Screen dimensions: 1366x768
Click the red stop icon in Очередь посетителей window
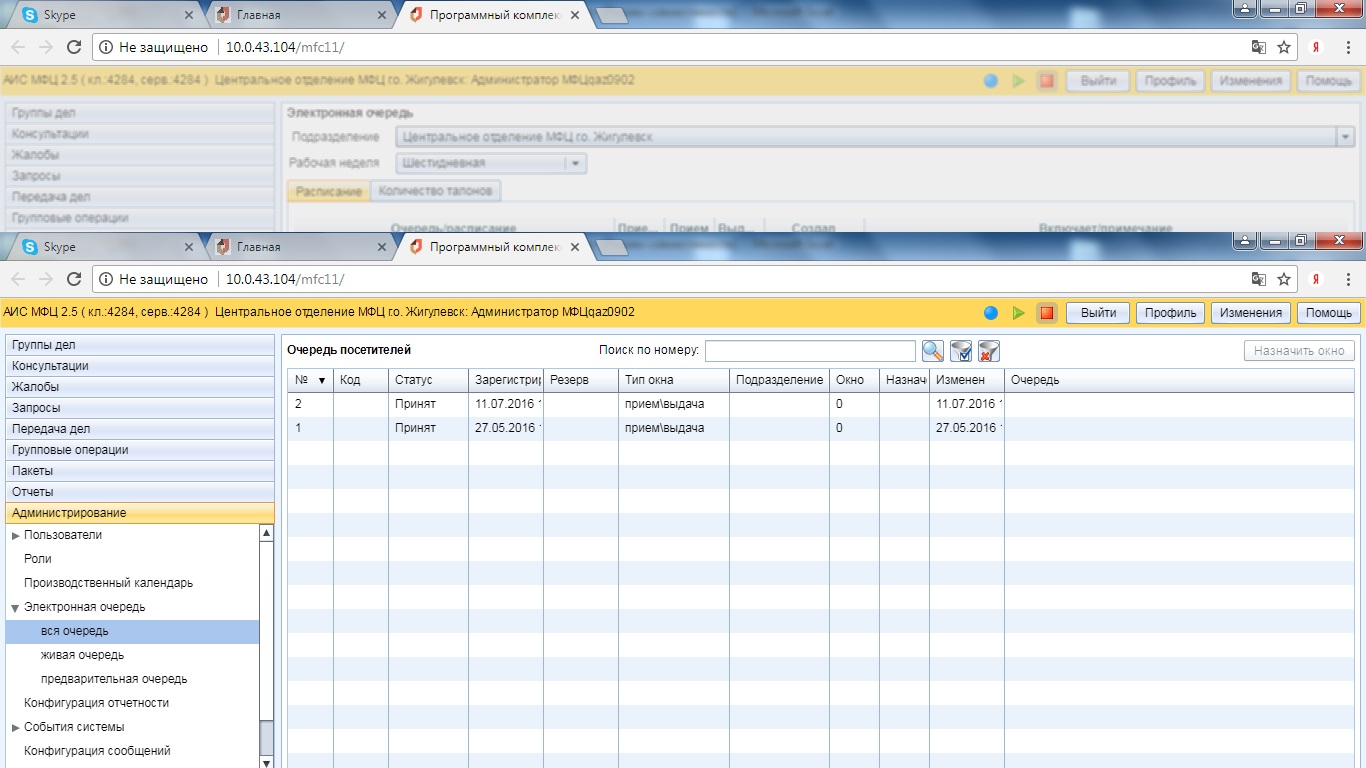point(1047,313)
